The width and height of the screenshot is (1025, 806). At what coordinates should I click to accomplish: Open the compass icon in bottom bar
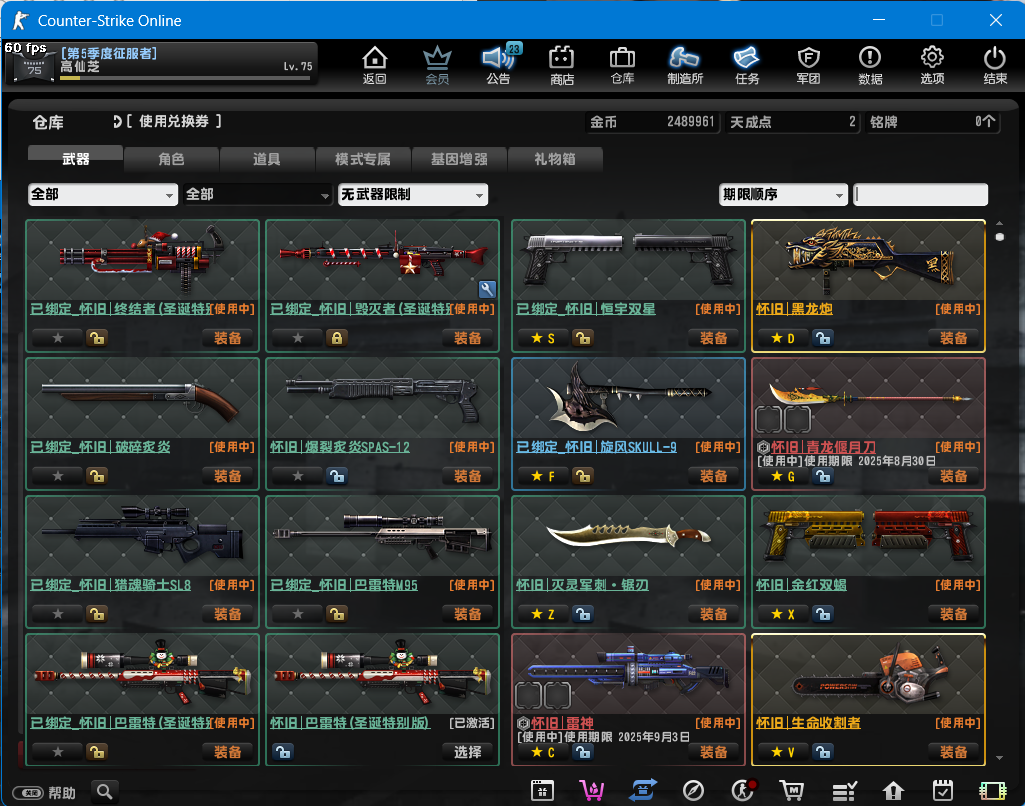coord(693,790)
